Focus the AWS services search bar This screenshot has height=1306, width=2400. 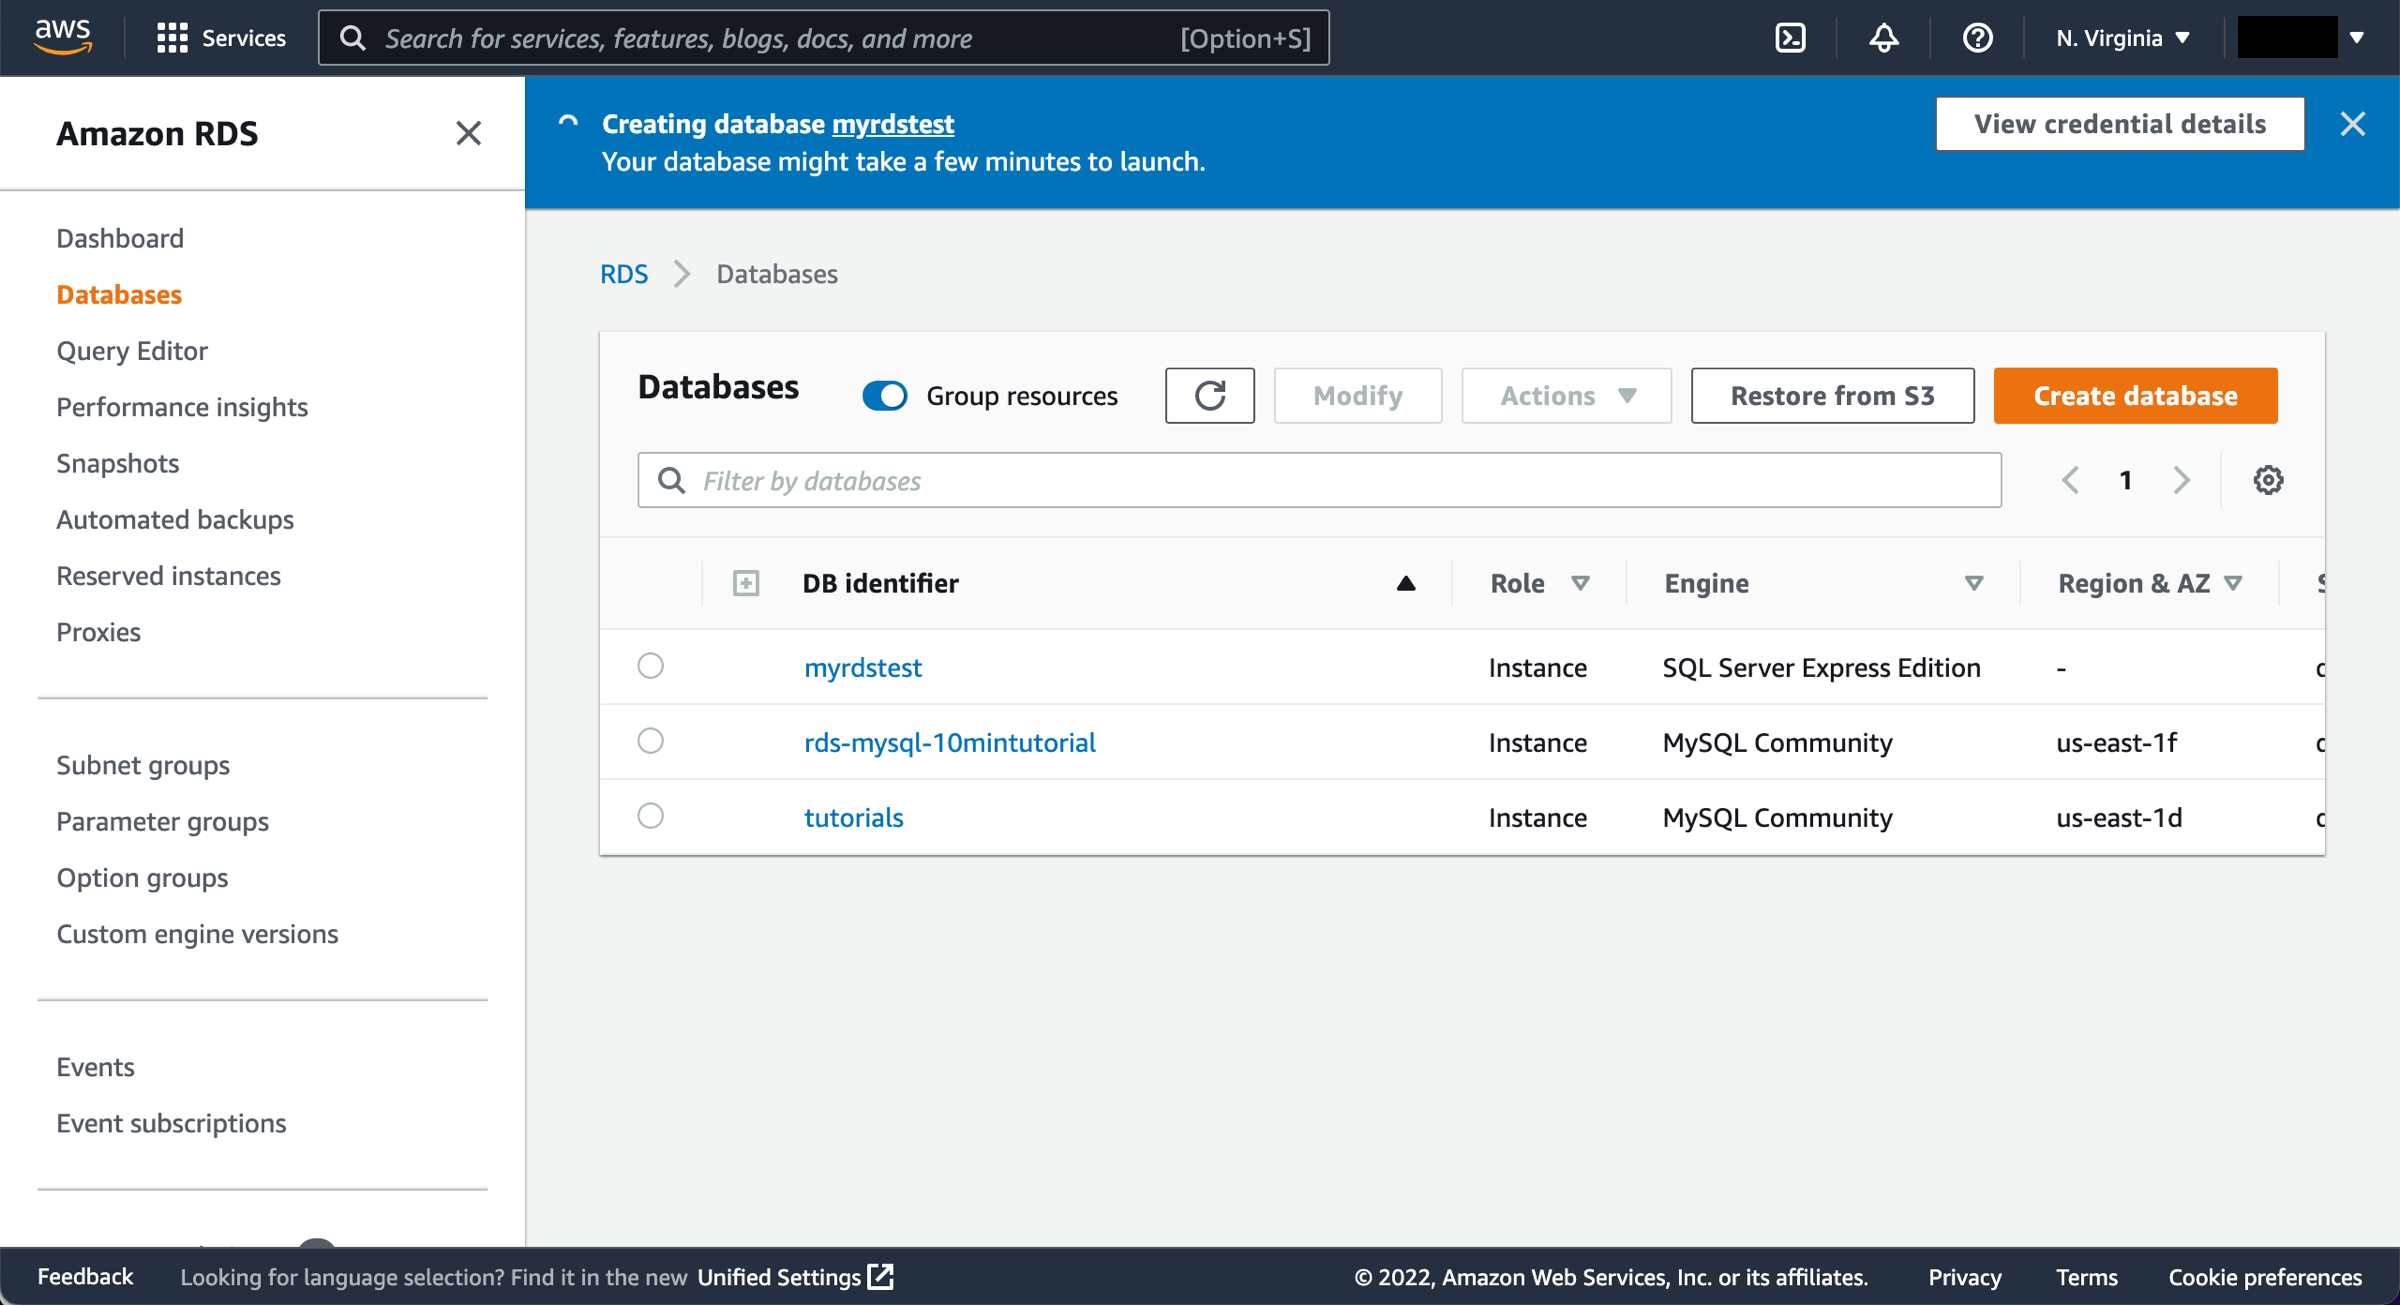823,38
